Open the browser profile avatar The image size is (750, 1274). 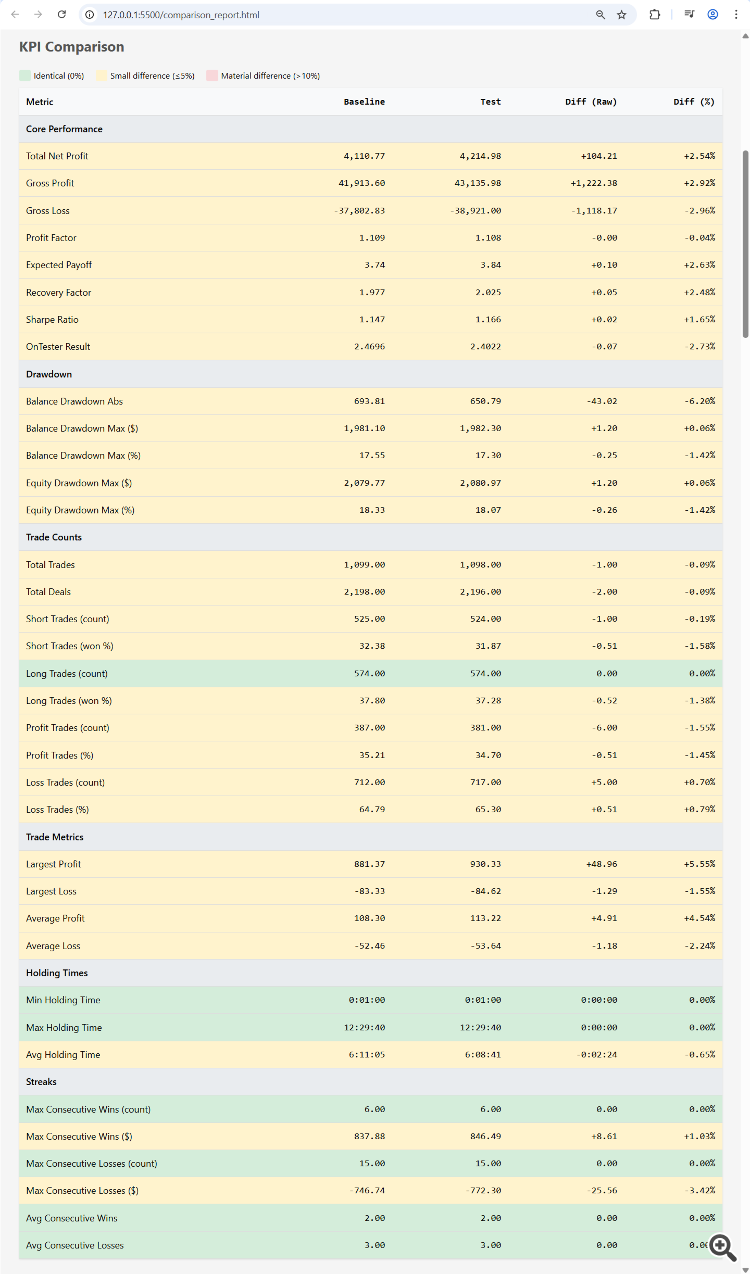(x=713, y=15)
